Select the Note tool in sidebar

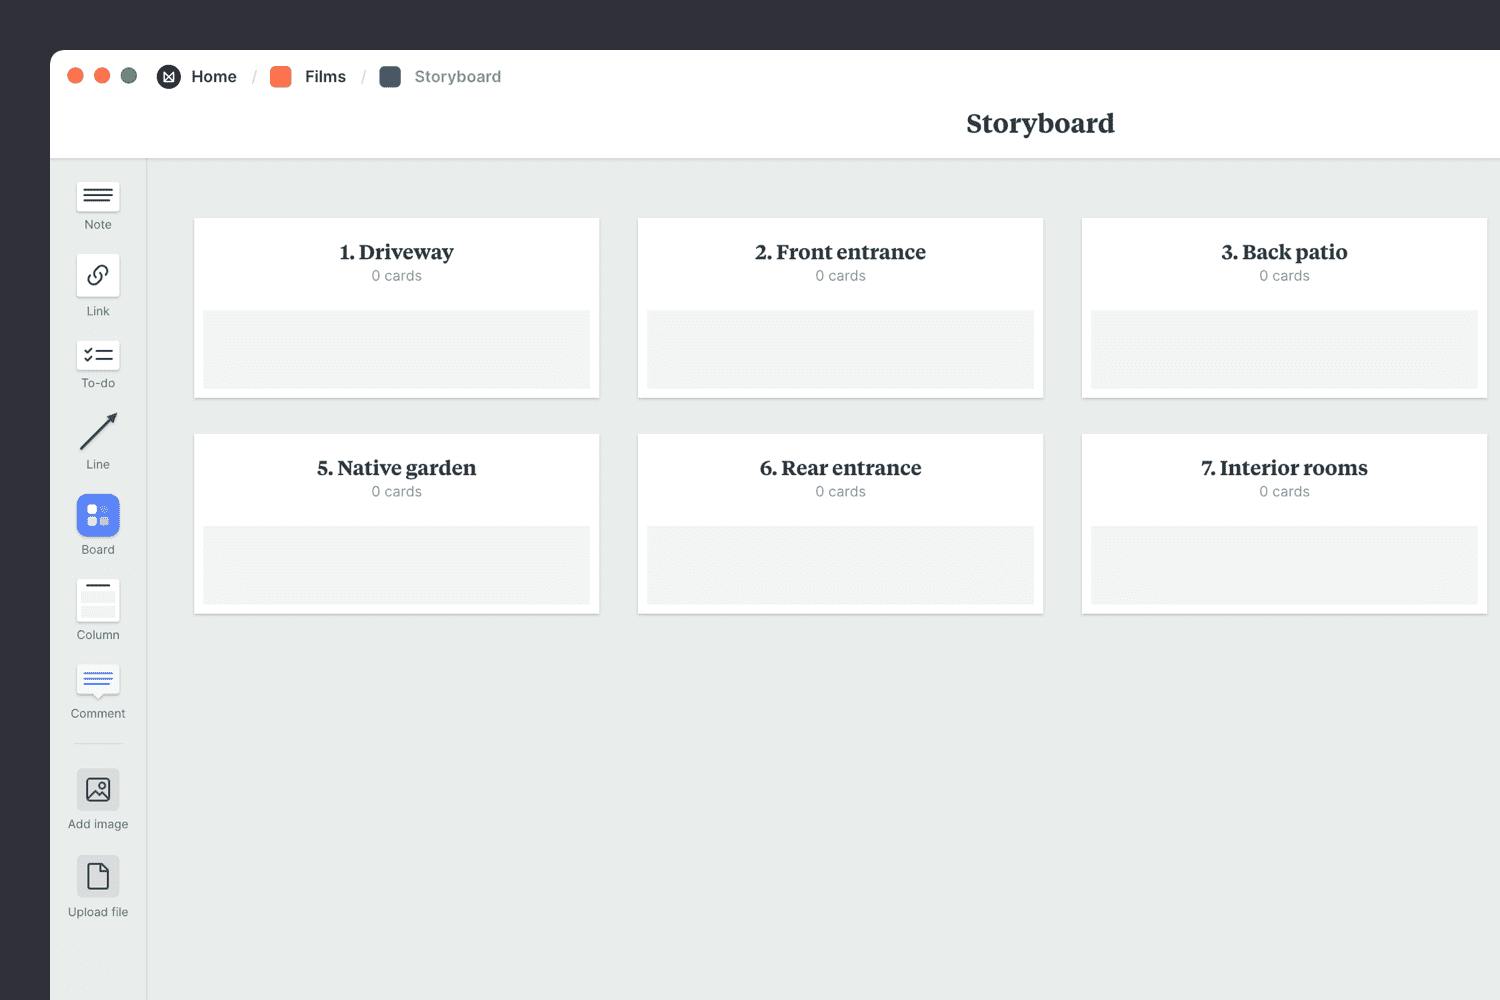pyautogui.click(x=98, y=196)
